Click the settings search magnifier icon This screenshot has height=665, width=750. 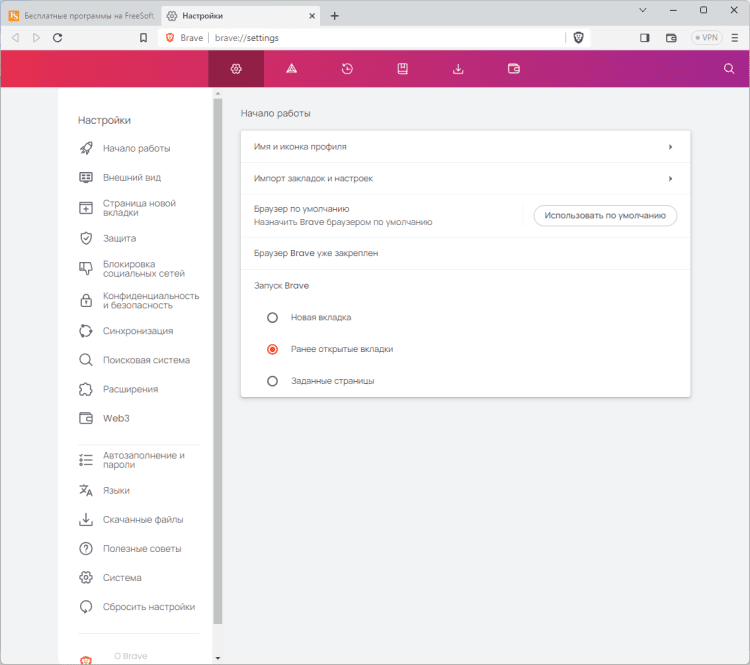tap(728, 69)
